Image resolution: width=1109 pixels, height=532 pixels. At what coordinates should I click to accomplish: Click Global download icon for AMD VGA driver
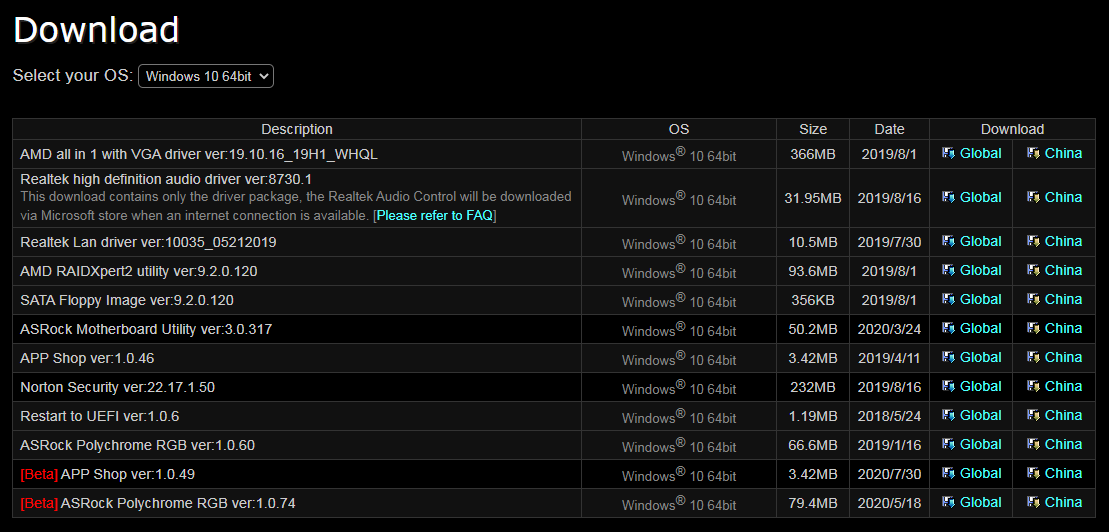[x=948, y=154]
